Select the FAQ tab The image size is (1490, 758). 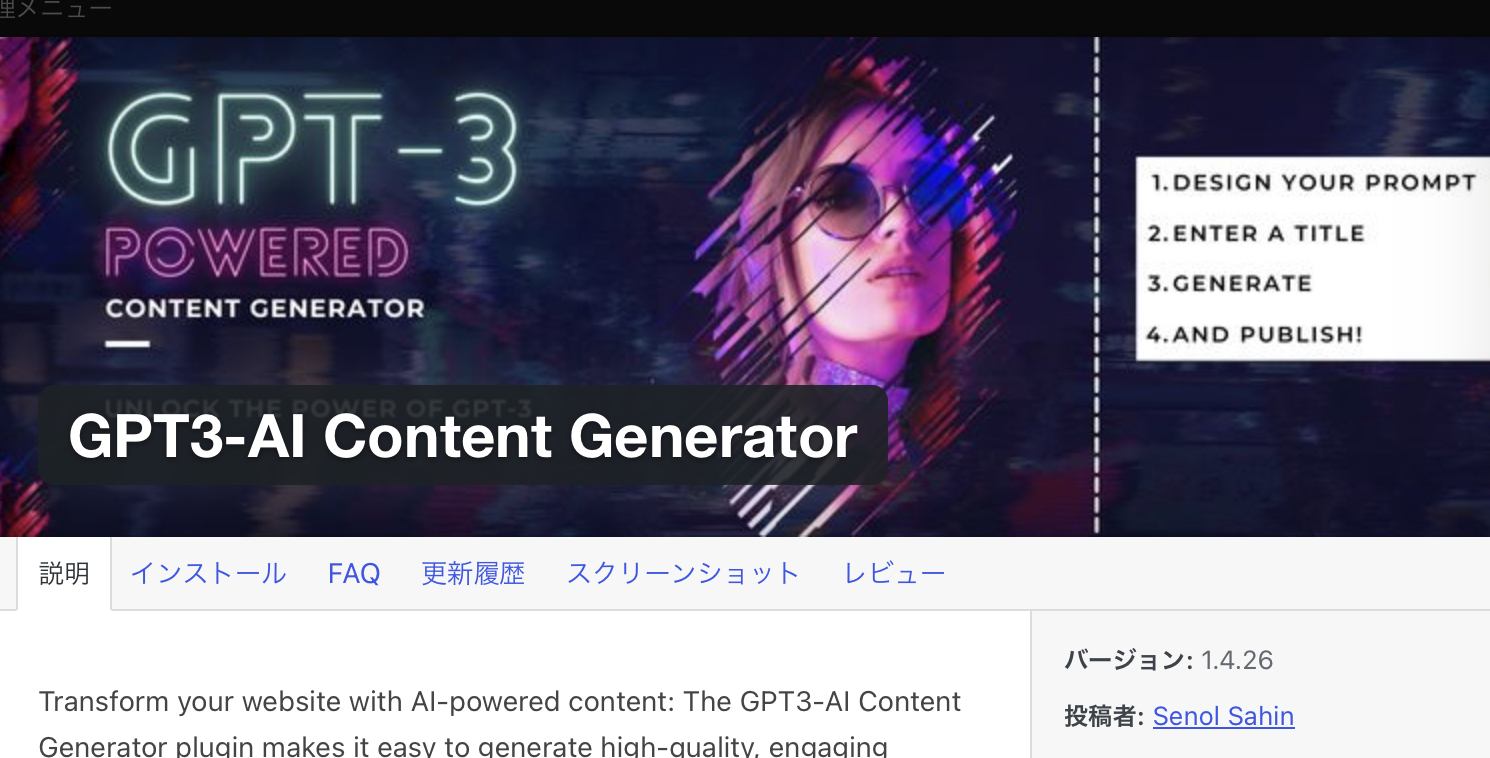[x=354, y=574]
